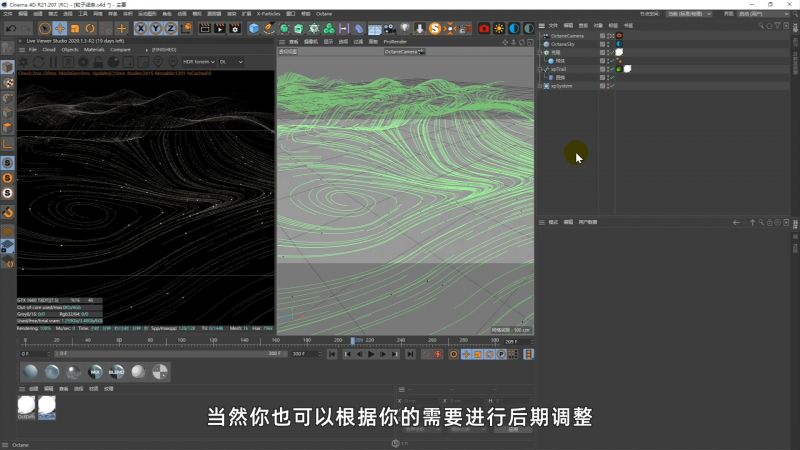Open Live Viewer Cloud menu
Image resolution: width=800 pixels, height=450 pixels.
[x=48, y=49]
